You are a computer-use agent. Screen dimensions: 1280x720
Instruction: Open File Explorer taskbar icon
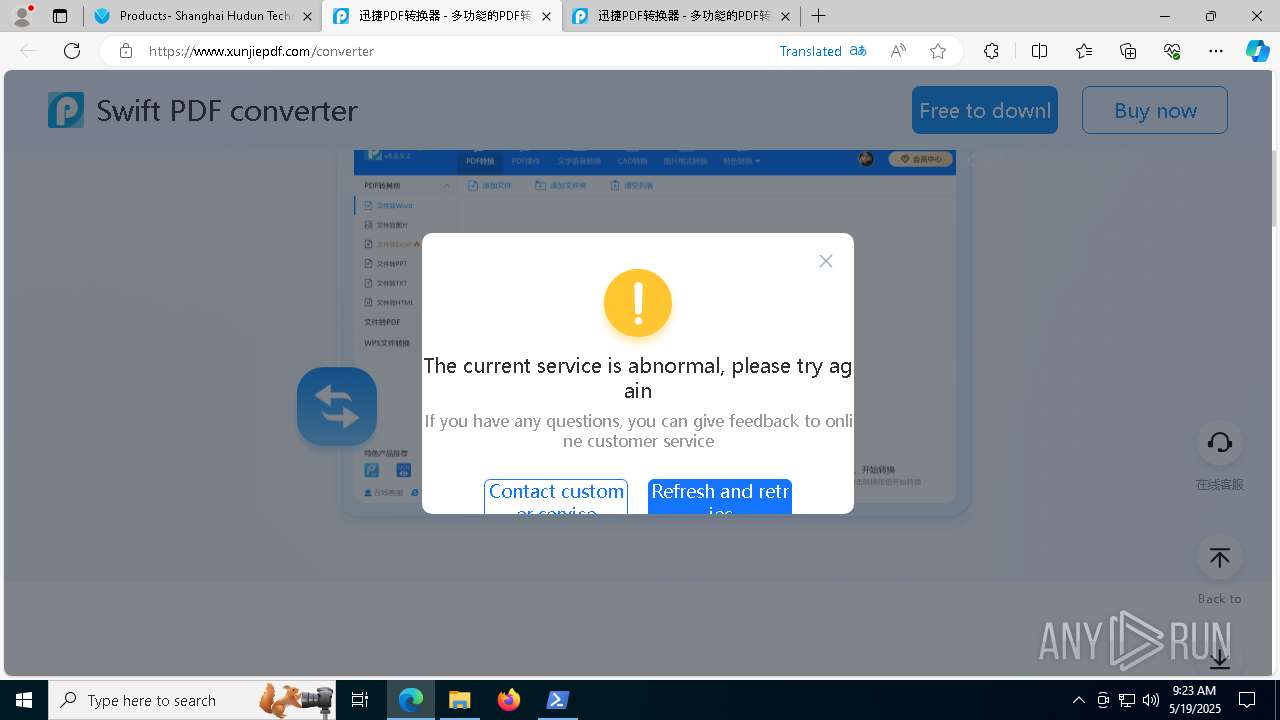tap(459, 700)
